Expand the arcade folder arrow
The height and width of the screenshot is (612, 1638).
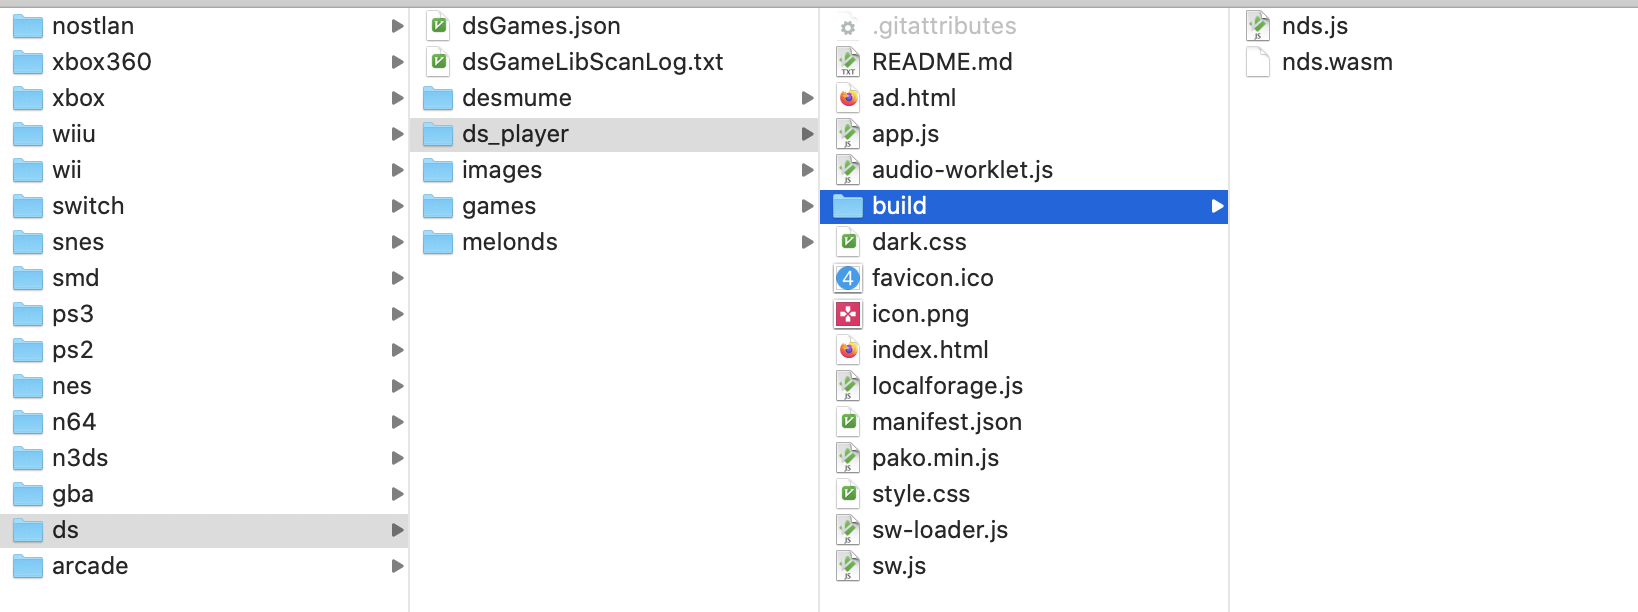(397, 566)
